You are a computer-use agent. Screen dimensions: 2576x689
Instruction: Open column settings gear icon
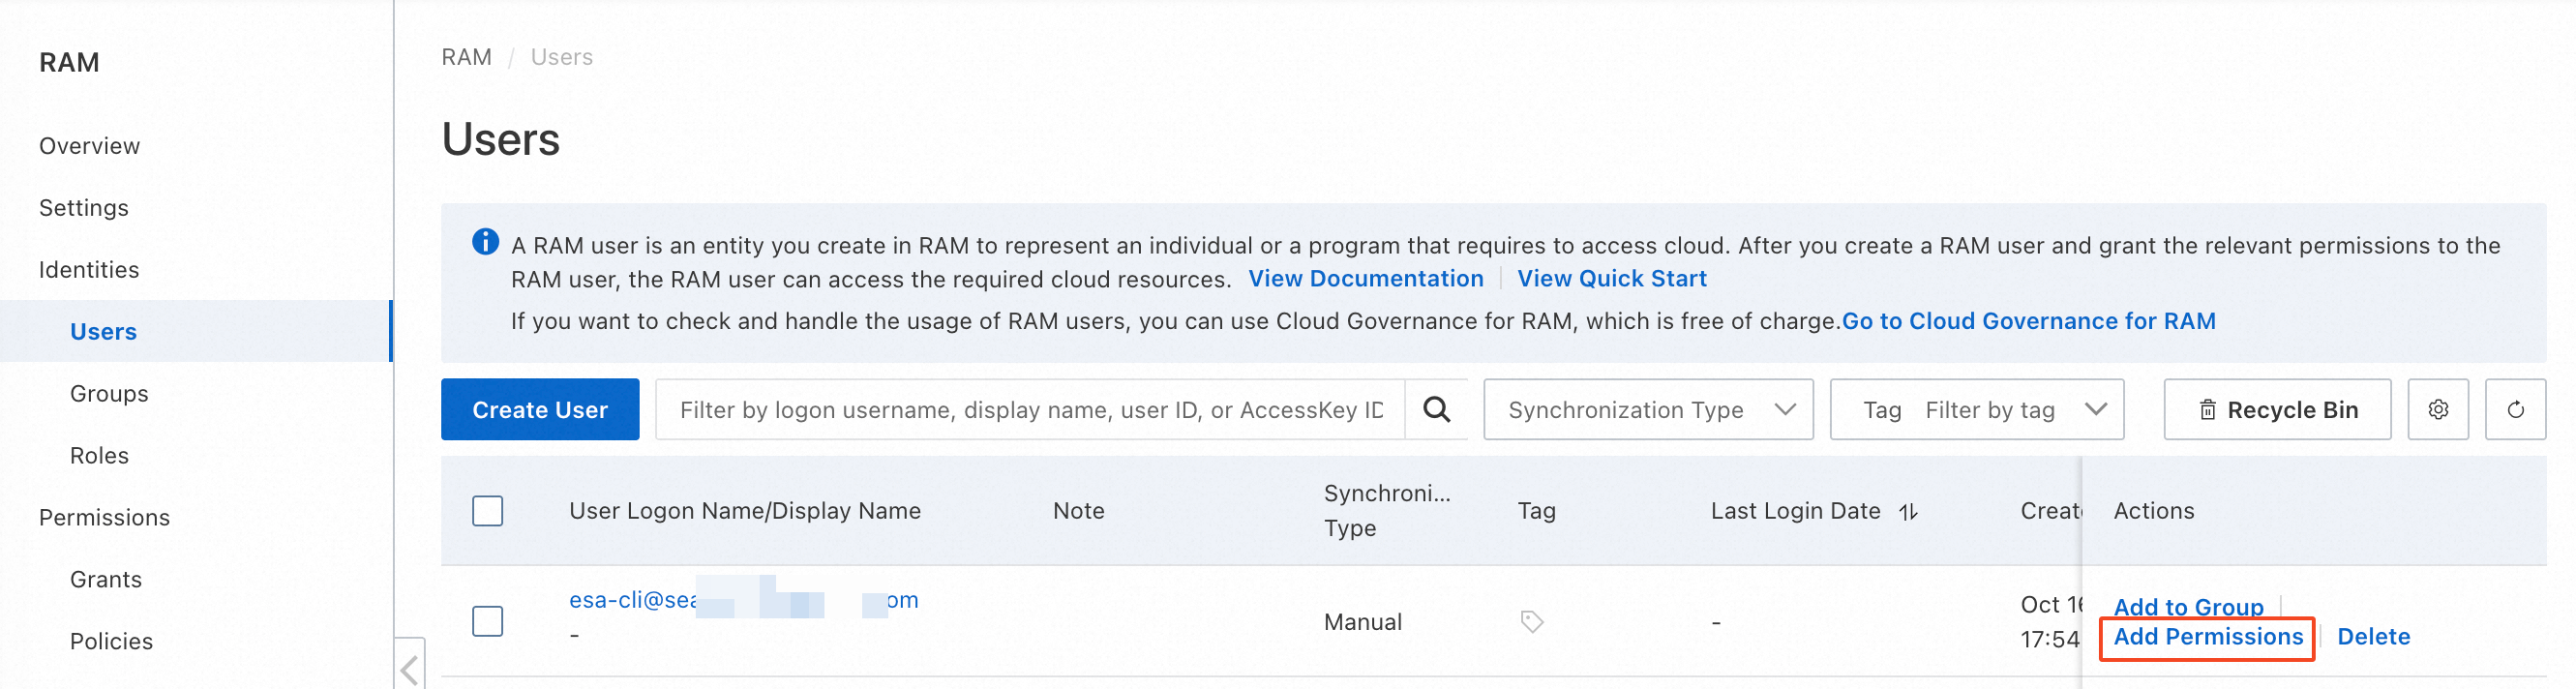click(x=2437, y=409)
